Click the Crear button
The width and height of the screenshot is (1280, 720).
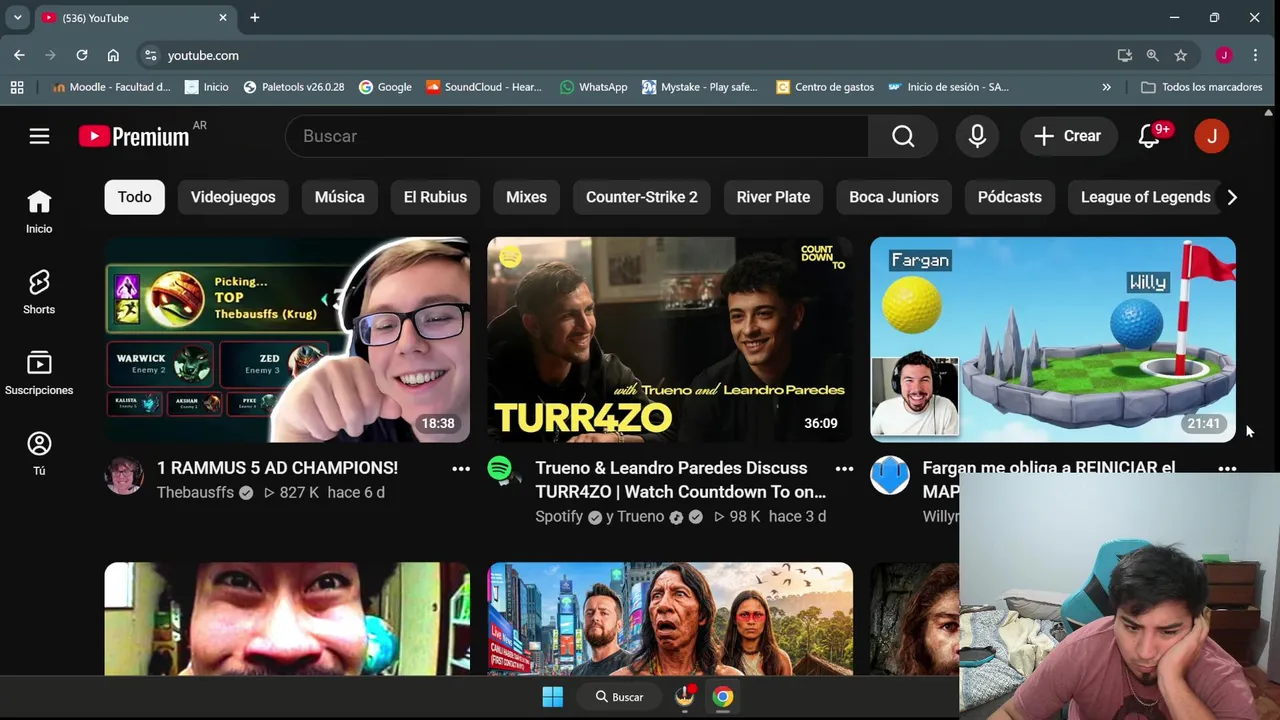pos(1067,136)
